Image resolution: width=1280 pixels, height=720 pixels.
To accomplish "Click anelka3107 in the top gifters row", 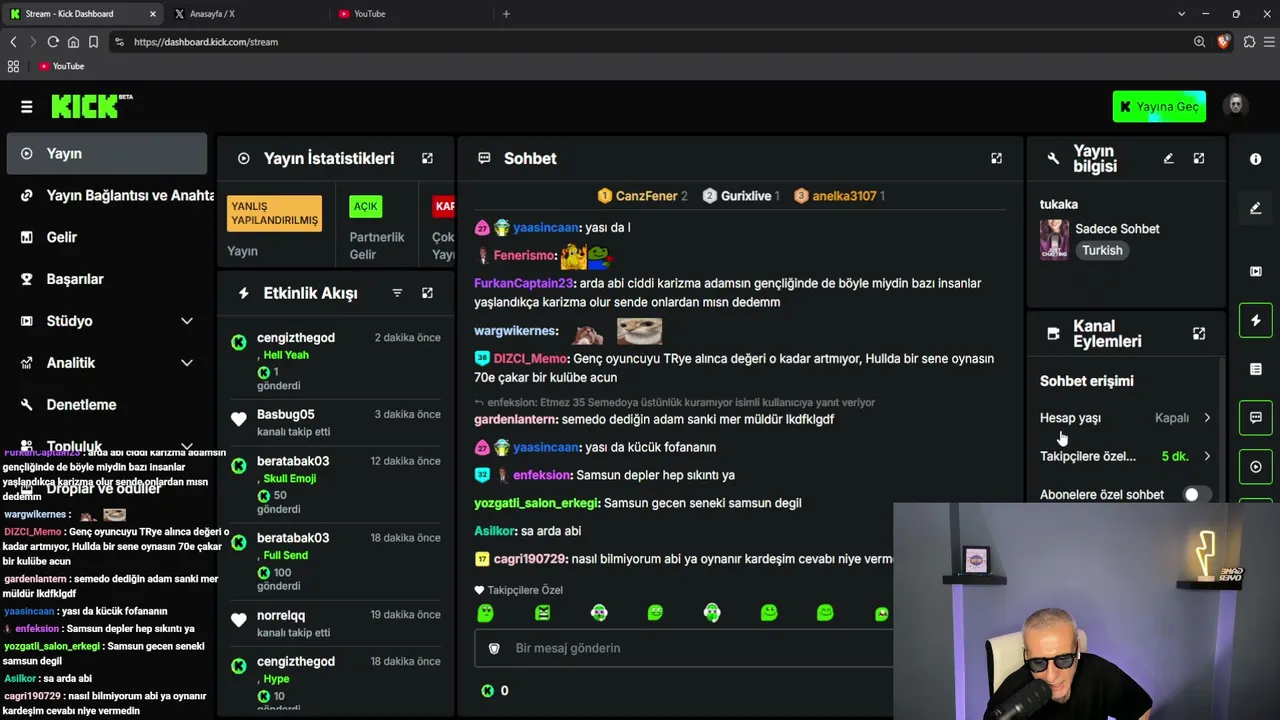I will [844, 196].
